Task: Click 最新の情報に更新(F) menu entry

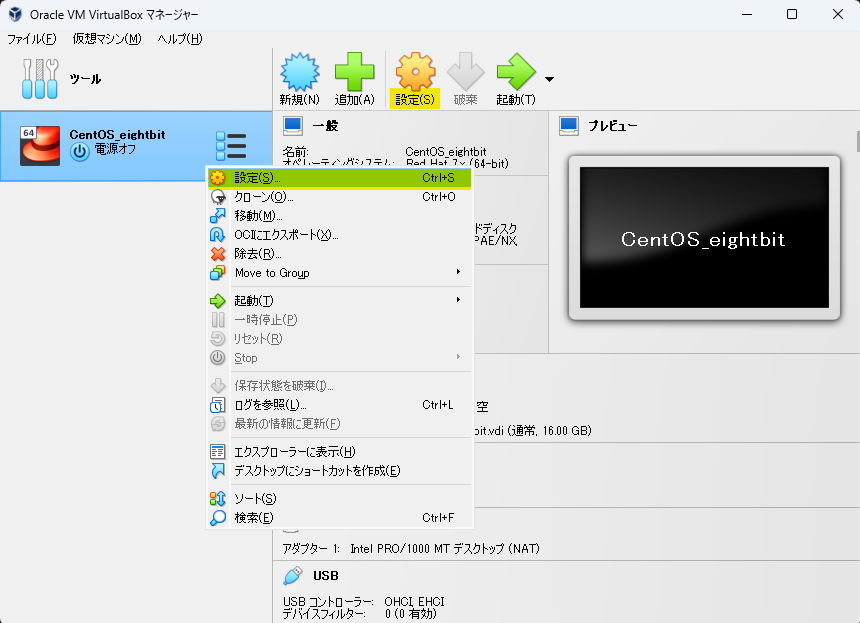Action: pyautogui.click(x=340, y=424)
